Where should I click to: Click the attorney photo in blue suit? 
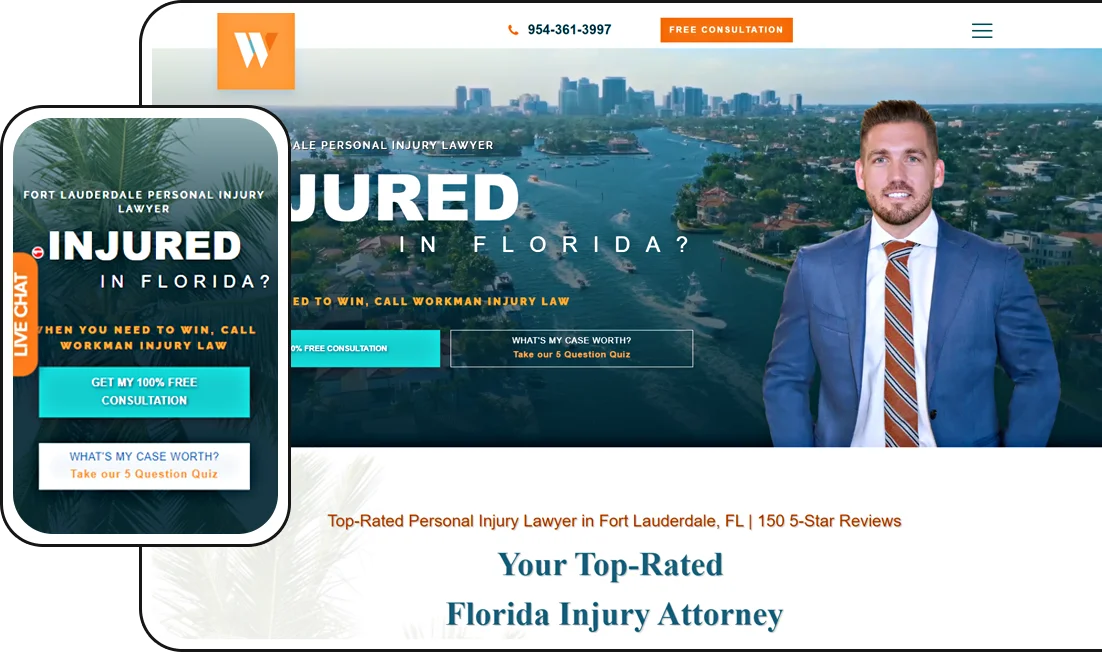point(910,274)
